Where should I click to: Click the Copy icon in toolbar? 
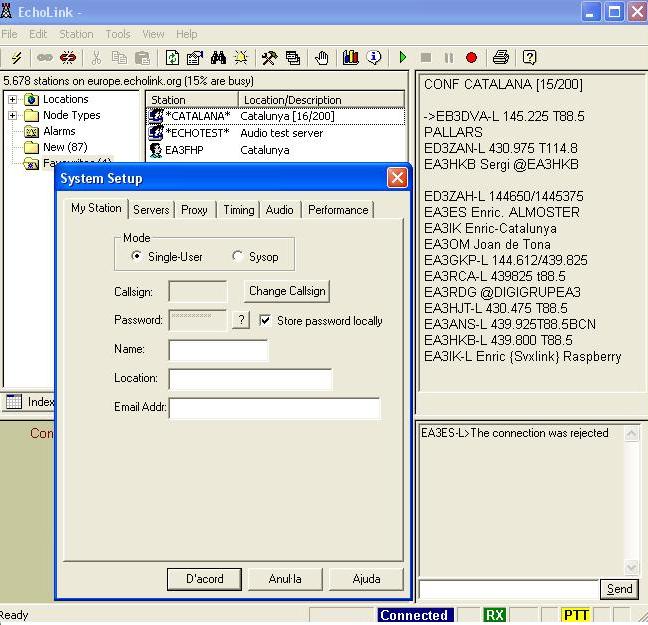119,57
